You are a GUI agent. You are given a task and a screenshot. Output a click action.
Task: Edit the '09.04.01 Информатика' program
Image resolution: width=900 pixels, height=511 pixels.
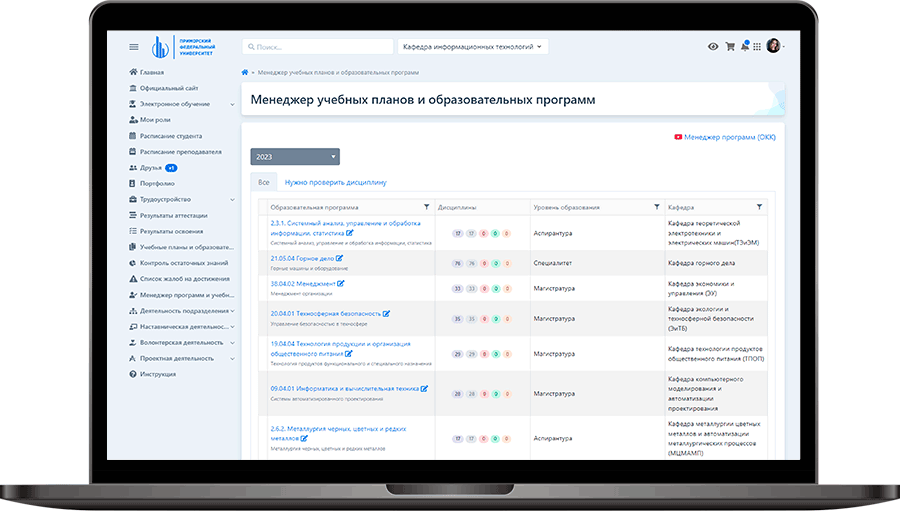[424, 389]
